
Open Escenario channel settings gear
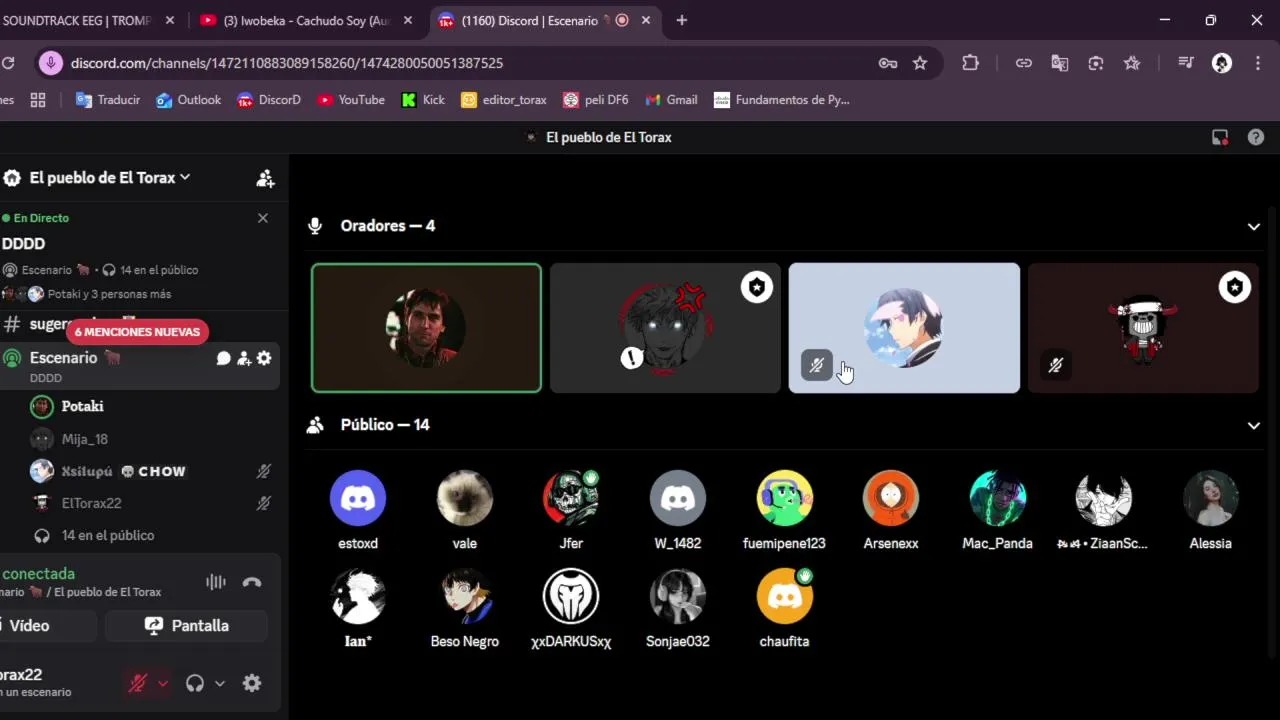(264, 358)
